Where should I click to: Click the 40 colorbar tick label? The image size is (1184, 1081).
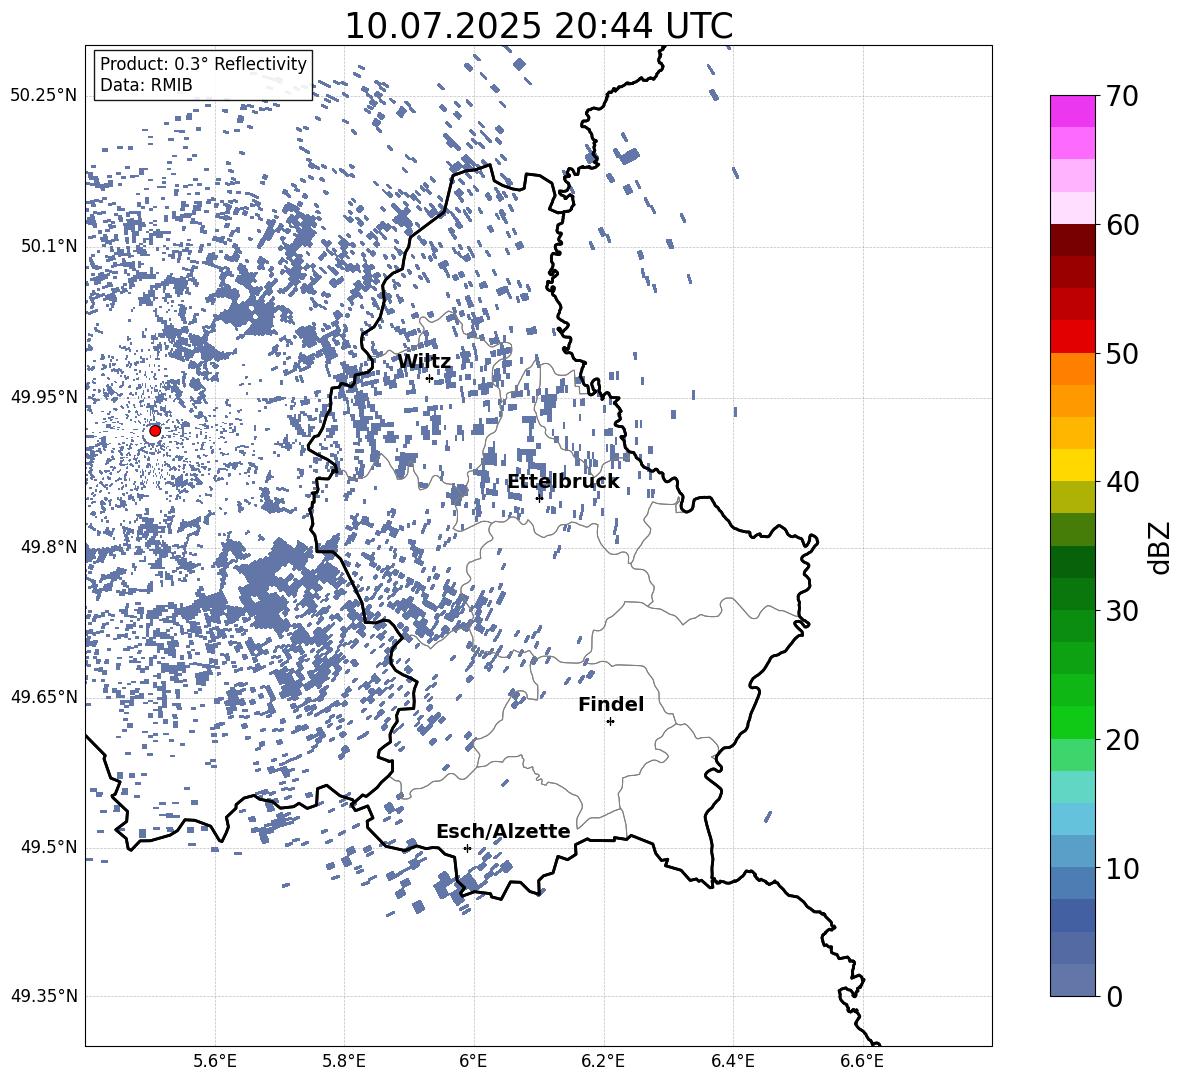1122,482
